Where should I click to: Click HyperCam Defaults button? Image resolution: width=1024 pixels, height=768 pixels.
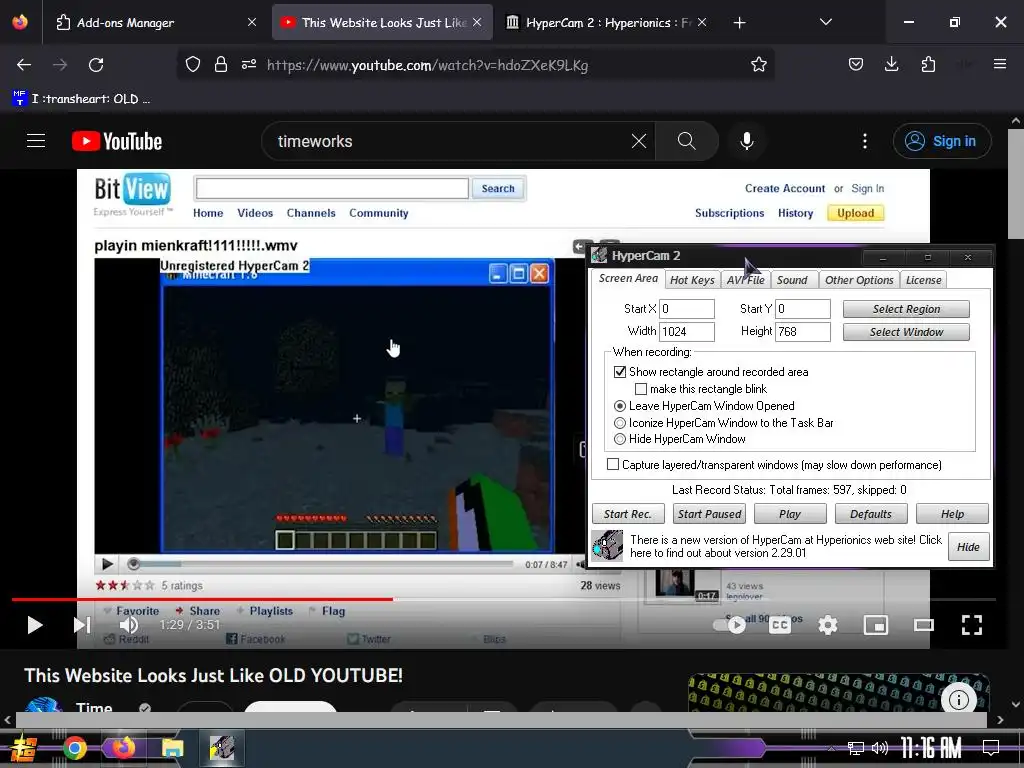871,514
